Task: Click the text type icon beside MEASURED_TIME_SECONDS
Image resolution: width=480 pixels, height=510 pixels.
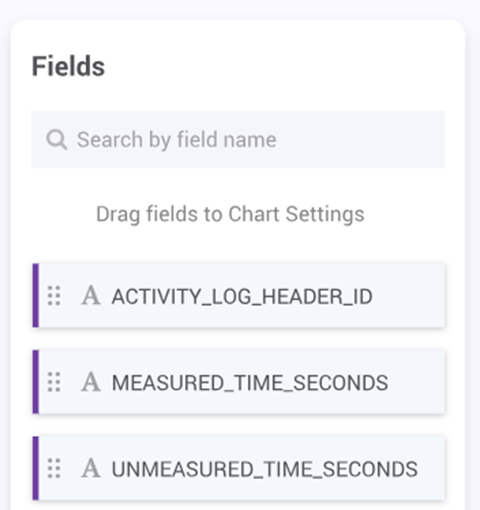Action: [x=91, y=382]
